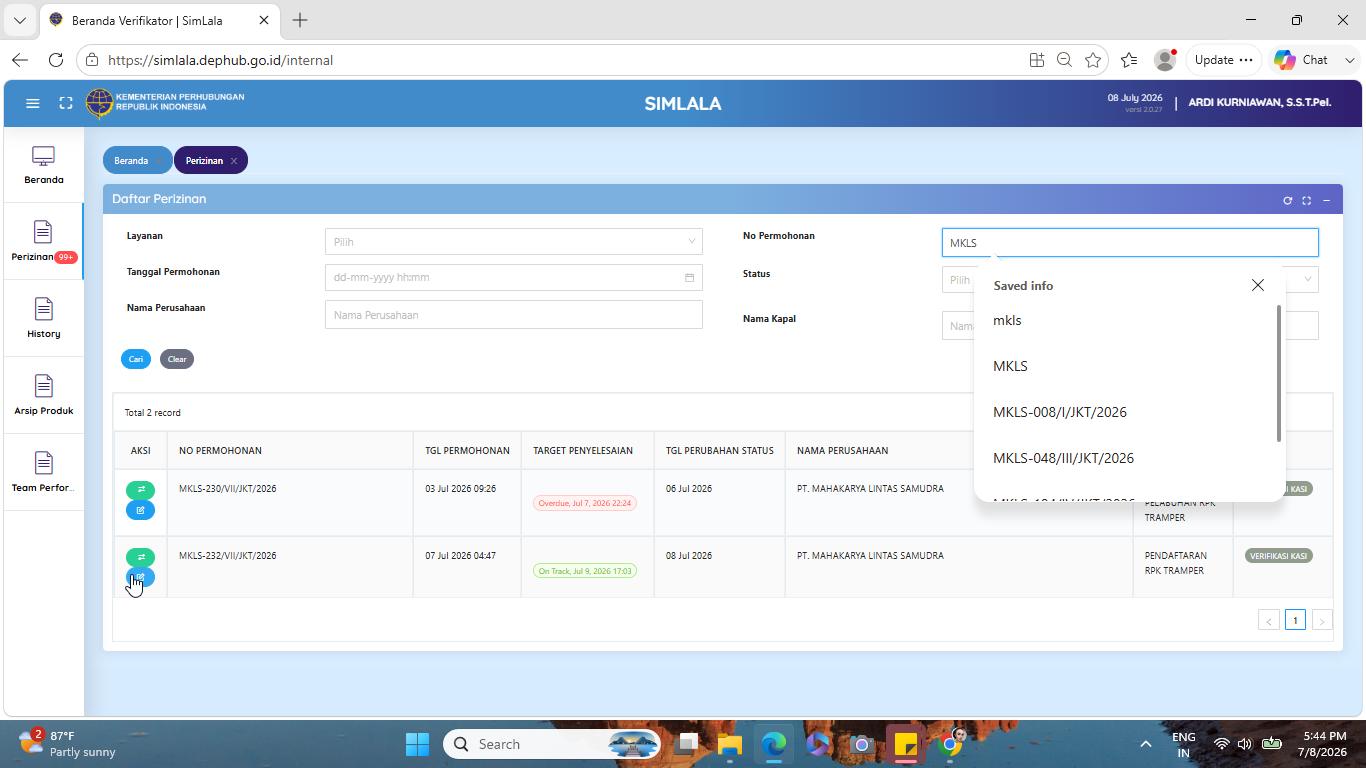
Task: Click blue edit icon for MKLS-230/VII/JKT/2026
Action: [x=140, y=510]
